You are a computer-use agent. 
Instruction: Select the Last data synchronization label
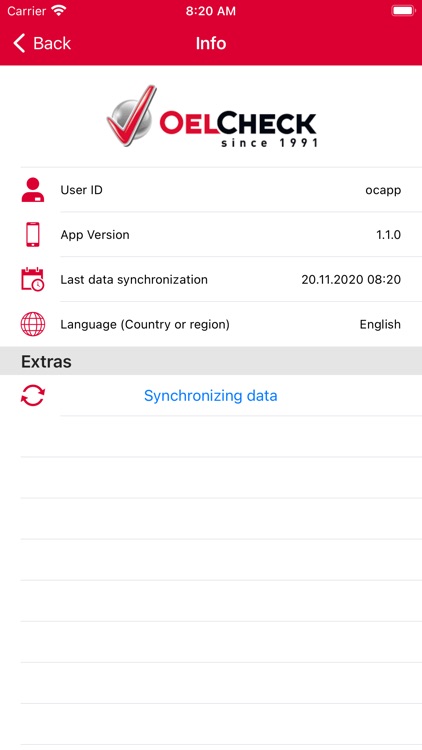point(134,280)
